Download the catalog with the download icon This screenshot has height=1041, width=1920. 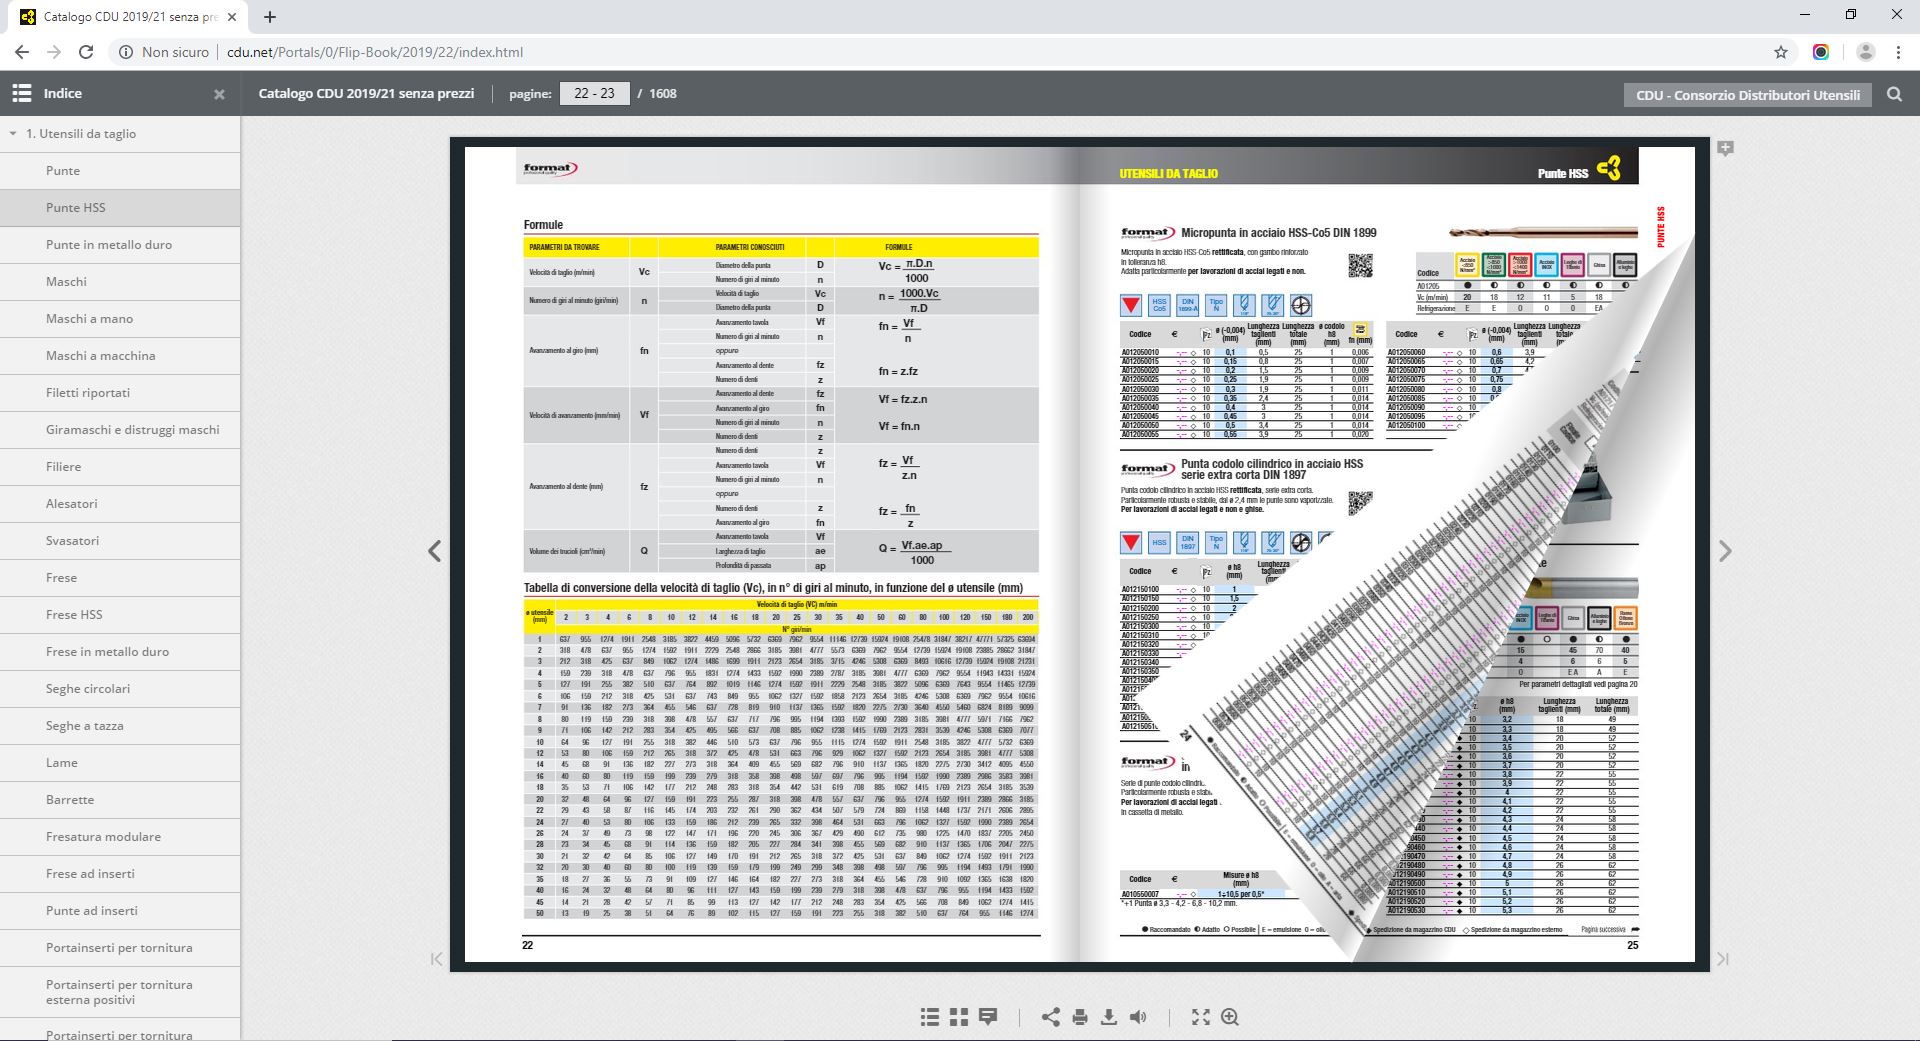click(1109, 1017)
